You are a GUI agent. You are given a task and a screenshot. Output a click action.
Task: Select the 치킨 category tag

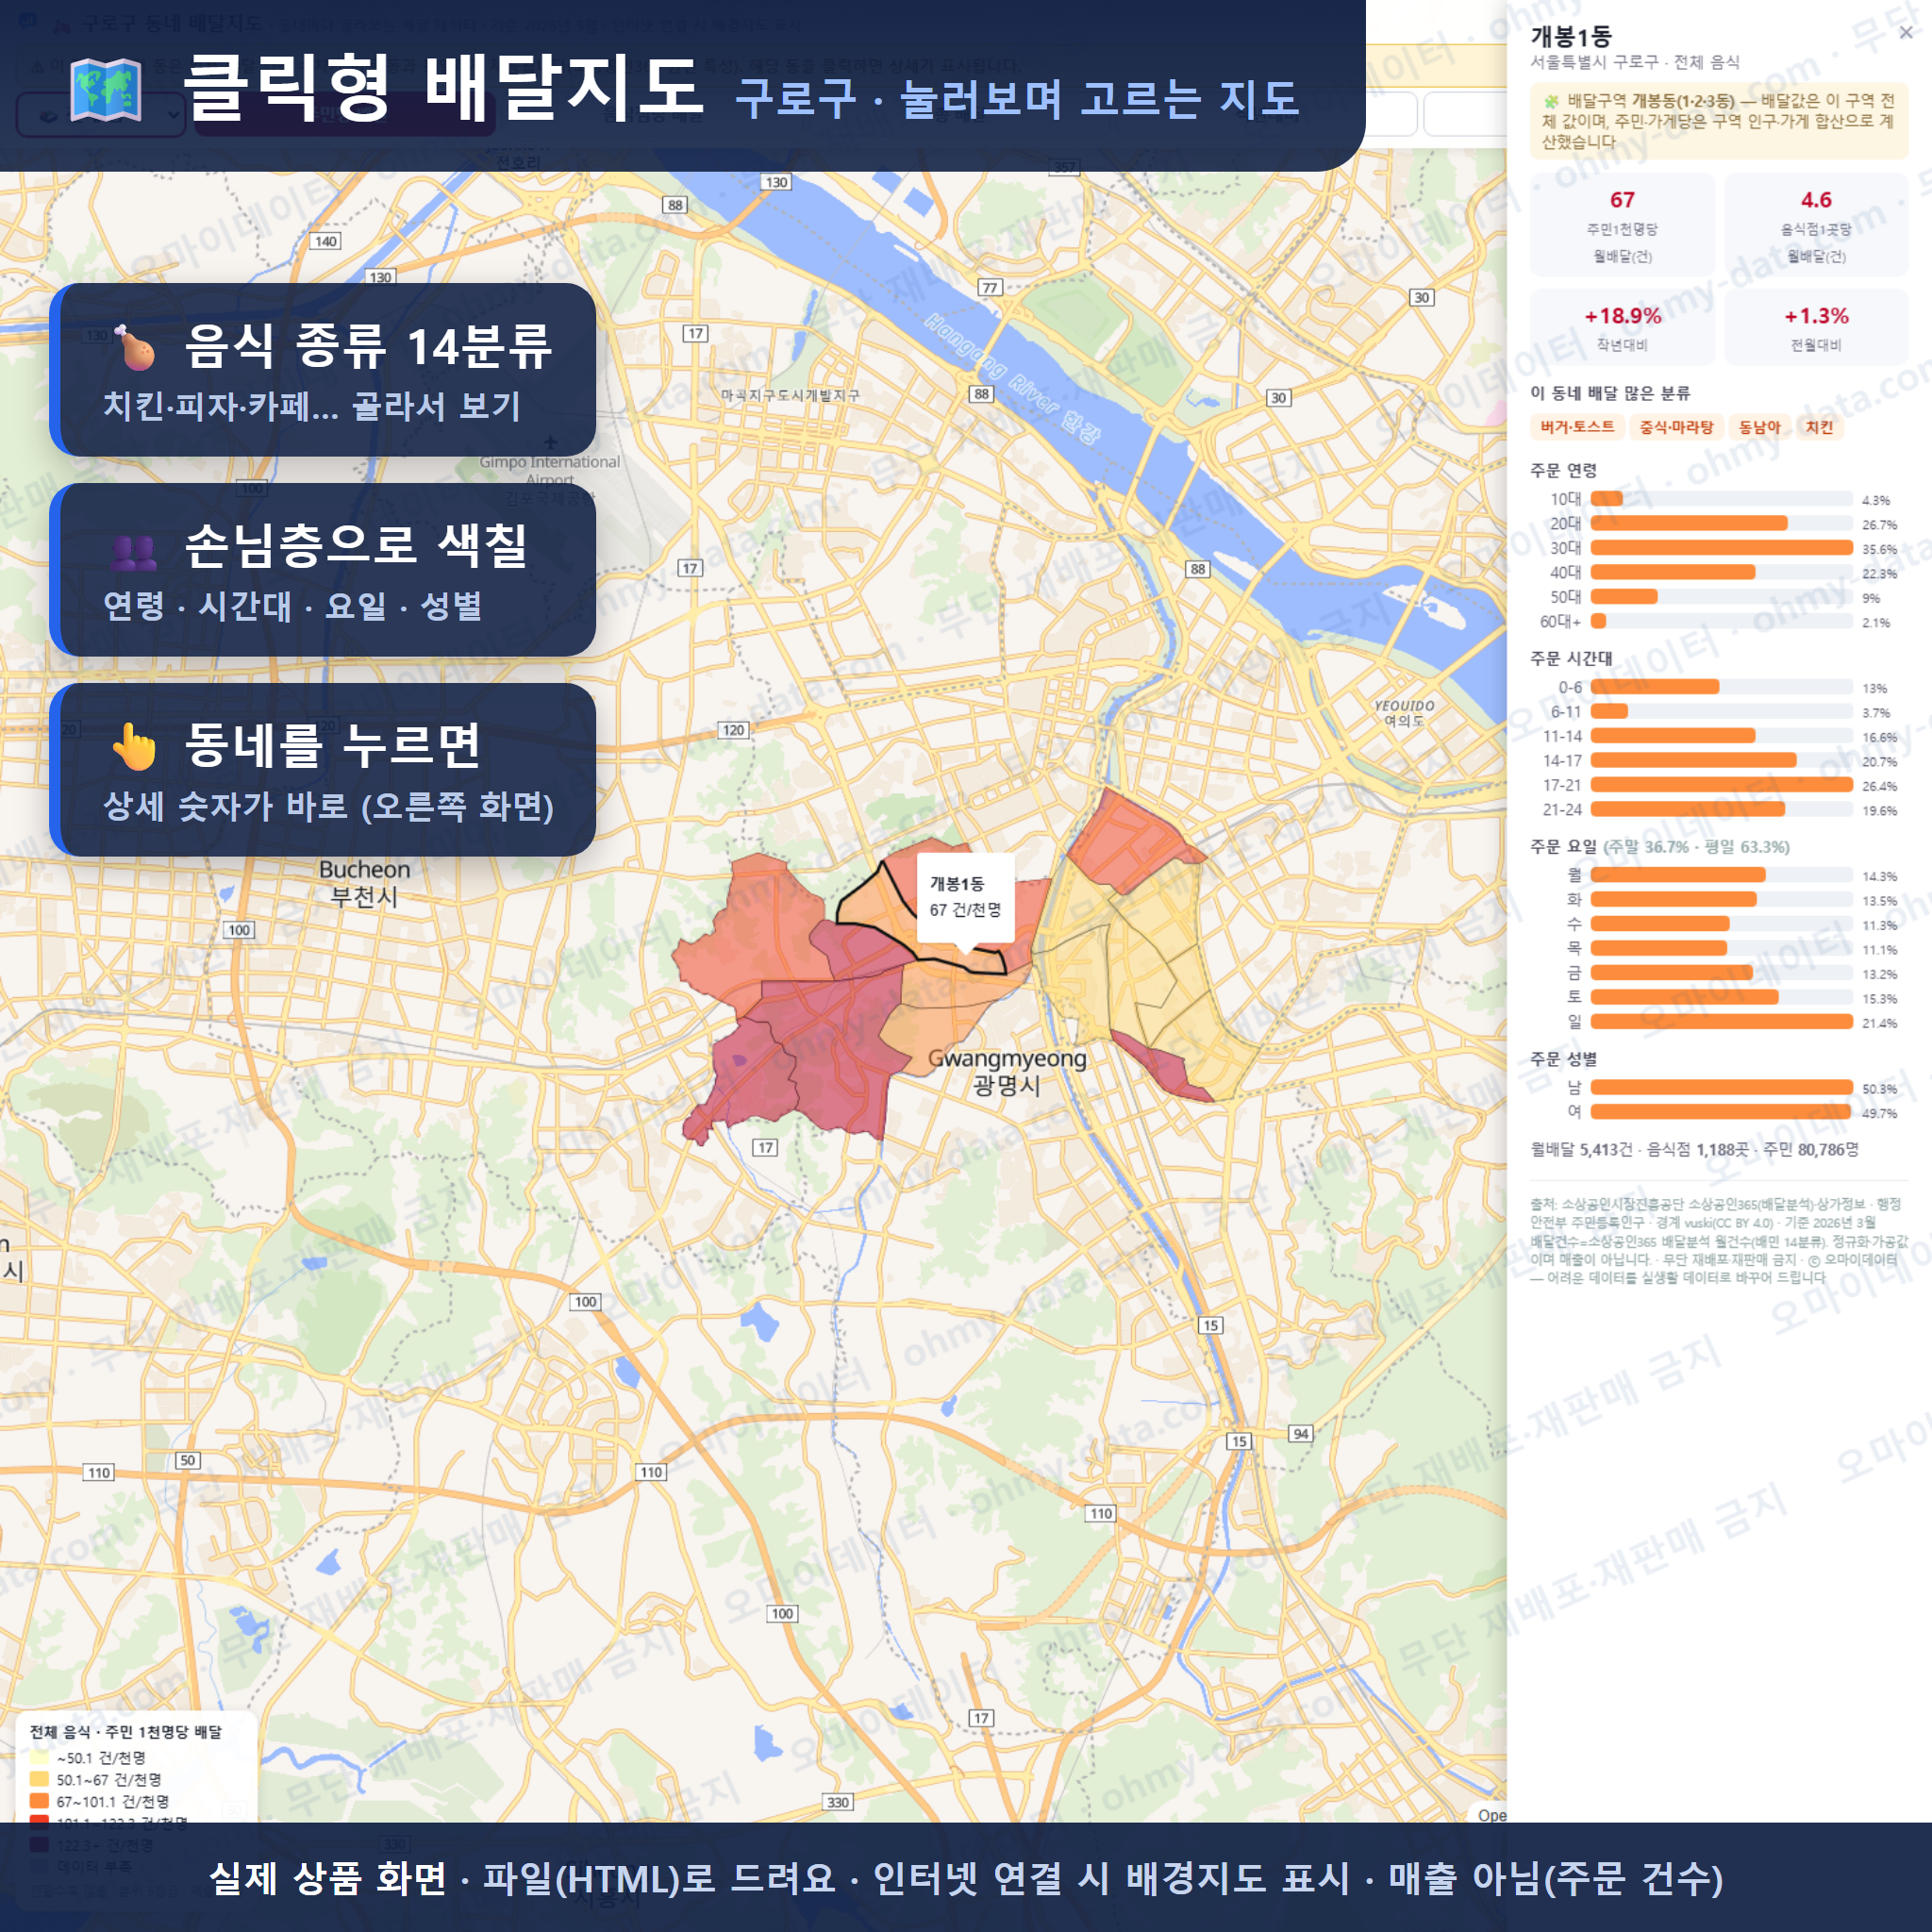[x=1819, y=427]
